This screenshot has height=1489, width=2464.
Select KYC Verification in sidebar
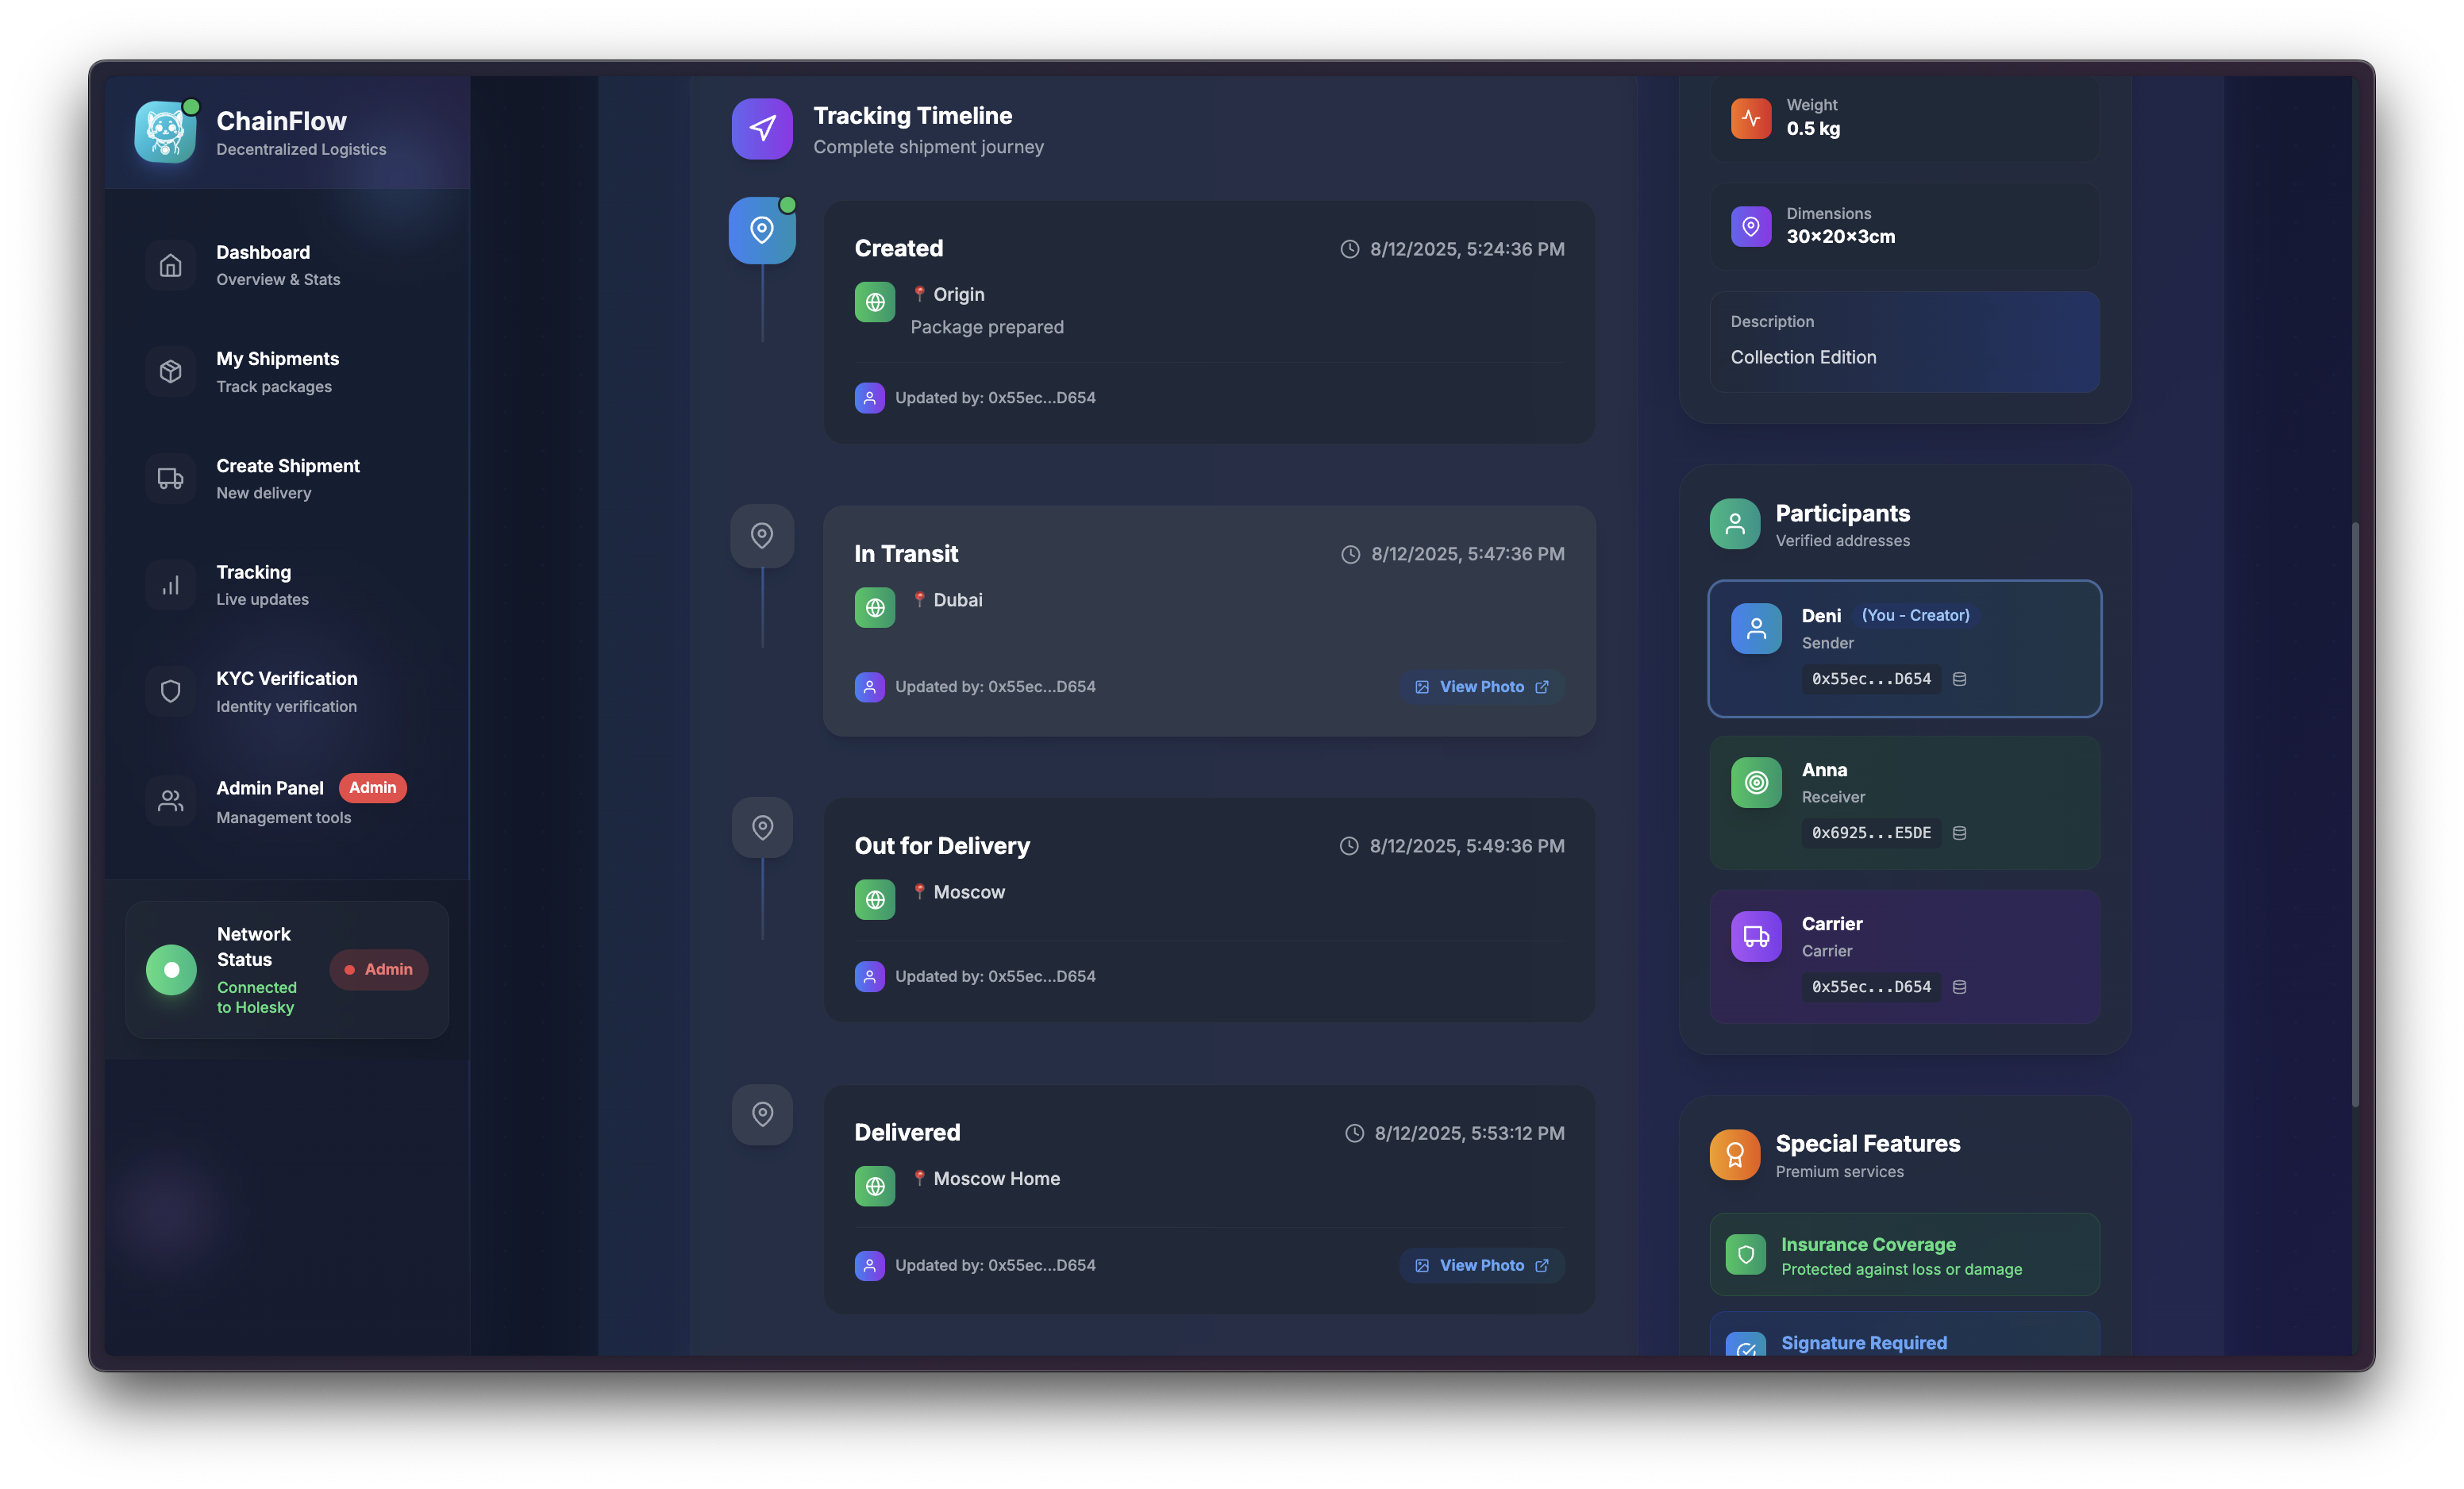286,691
